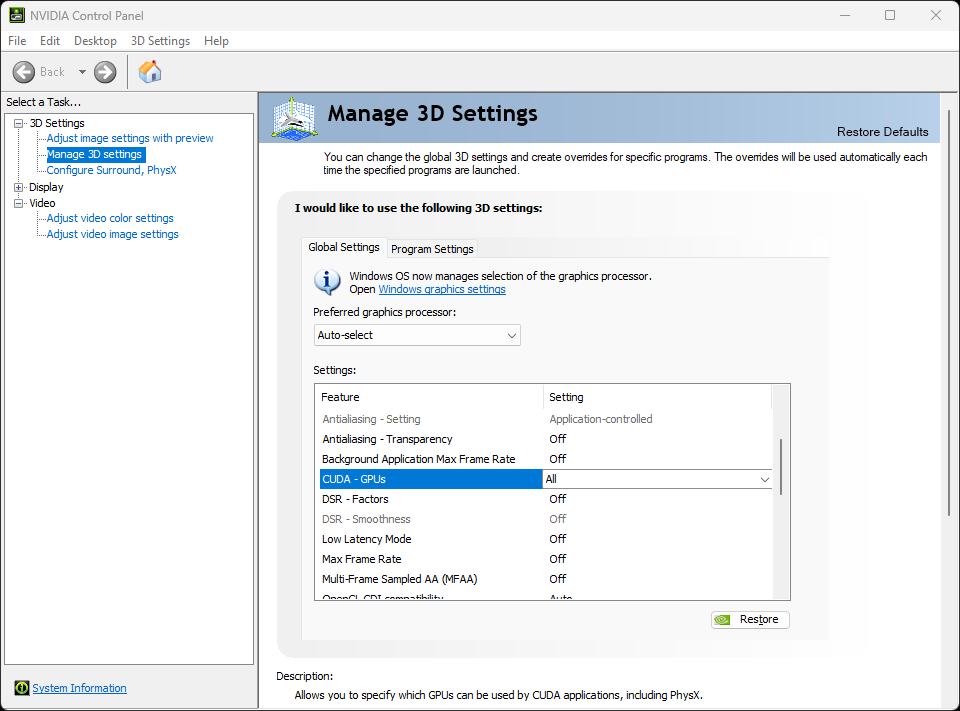The image size is (960, 711).
Task: Click the System Information link
Action: coord(79,688)
